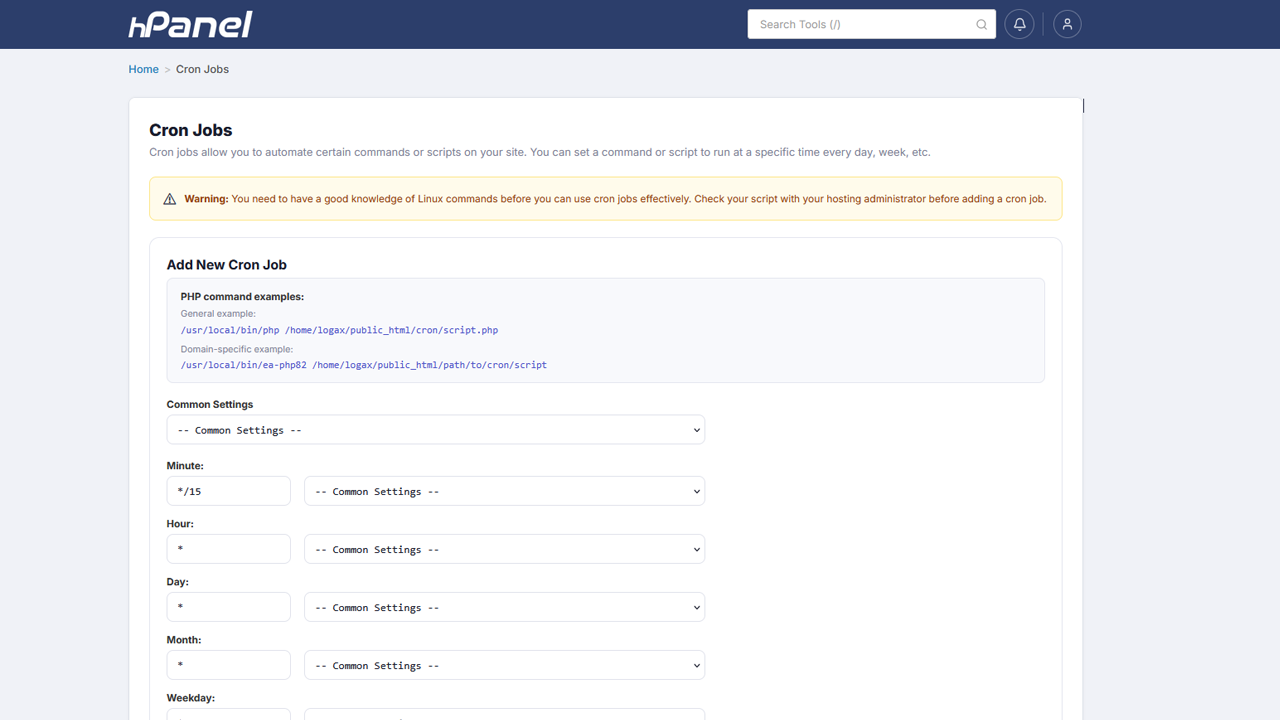The height and width of the screenshot is (720, 1280).
Task: Open the Day Common Settings dropdown
Action: pos(504,607)
